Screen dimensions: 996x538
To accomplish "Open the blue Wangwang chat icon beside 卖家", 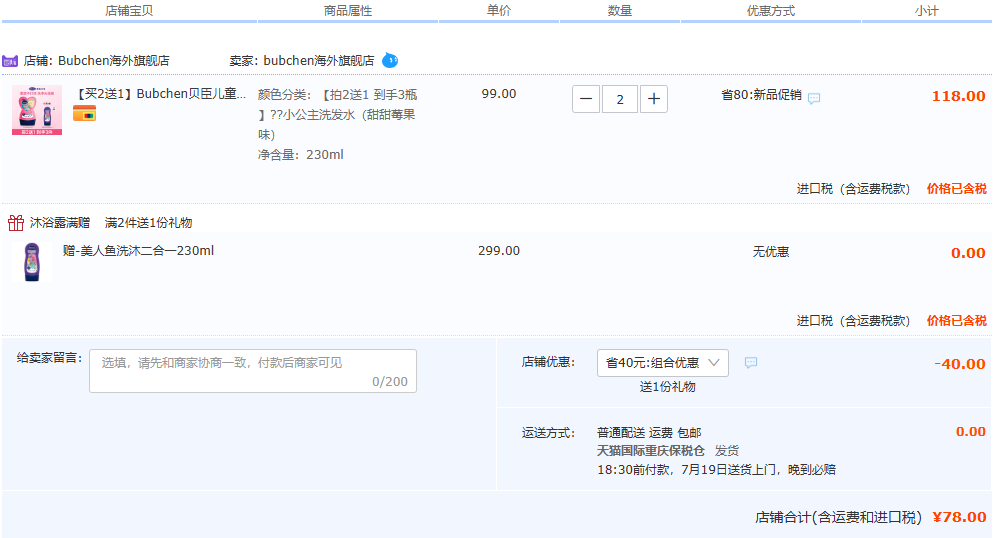I will point(390,60).
